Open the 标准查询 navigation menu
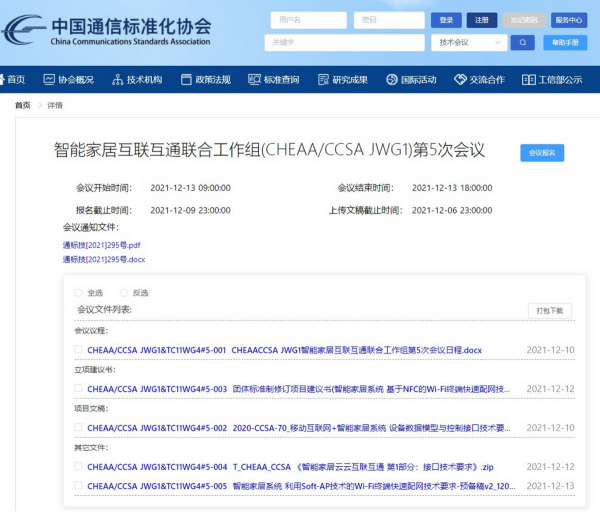 click(274, 80)
